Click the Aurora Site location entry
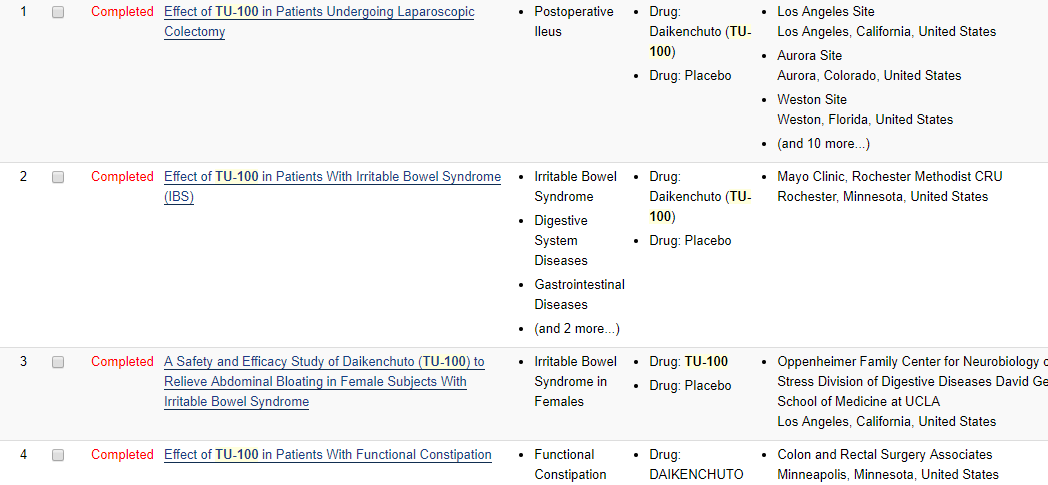The height and width of the screenshot is (485, 1048). [x=809, y=56]
